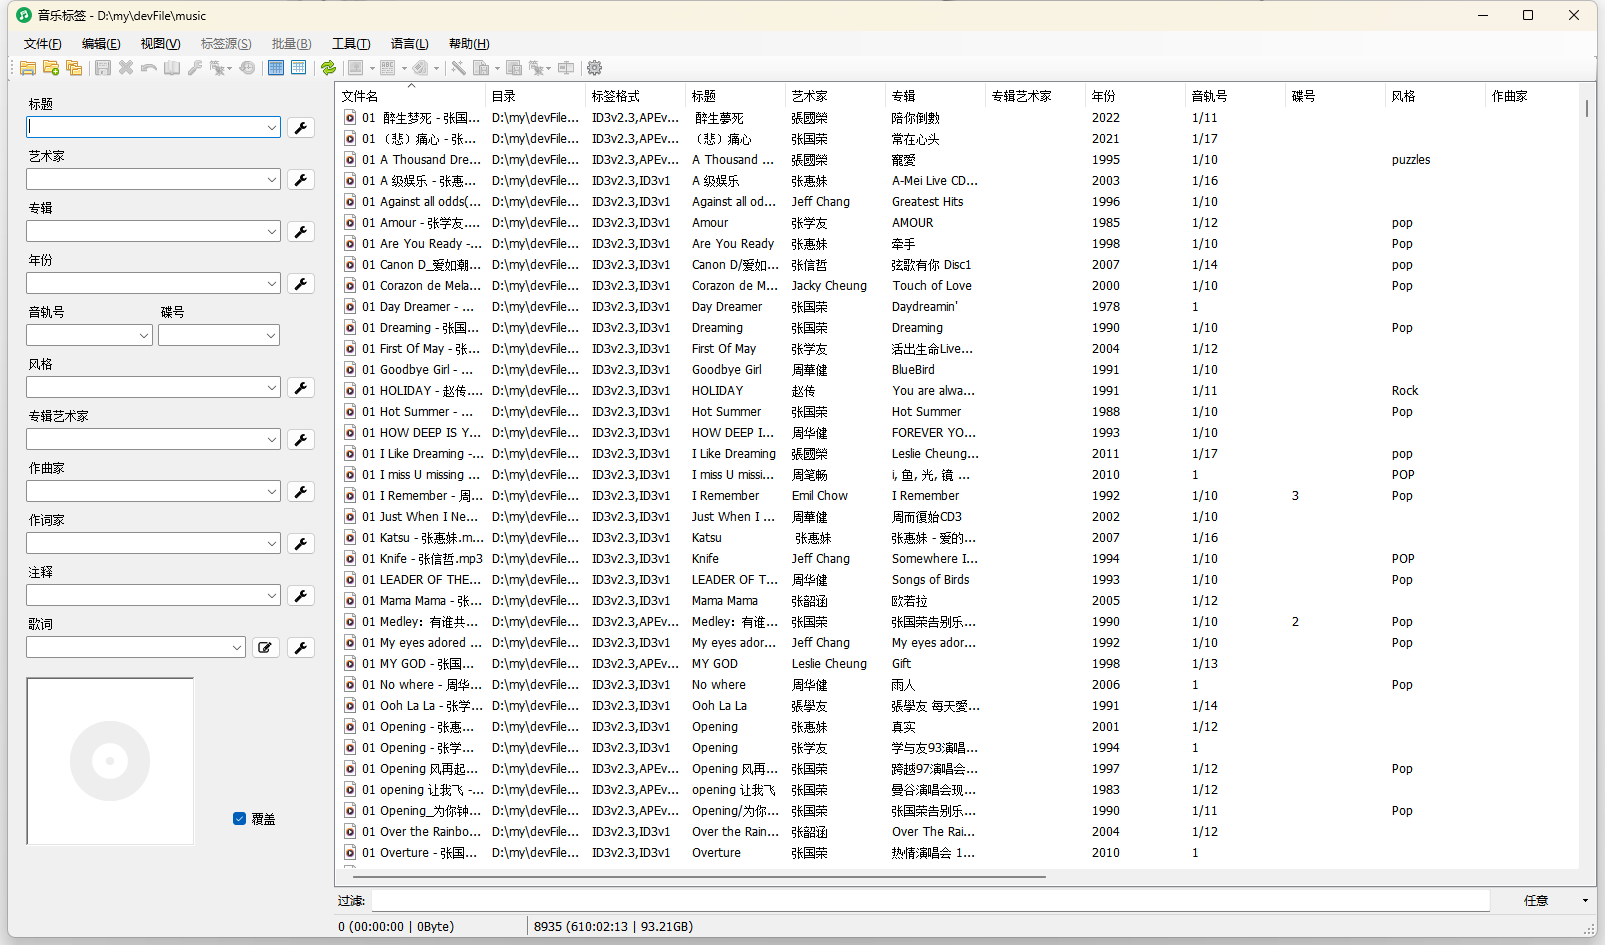The image size is (1605, 945).
Task: Toggle the 覆盖 checkbox
Action: click(x=240, y=819)
